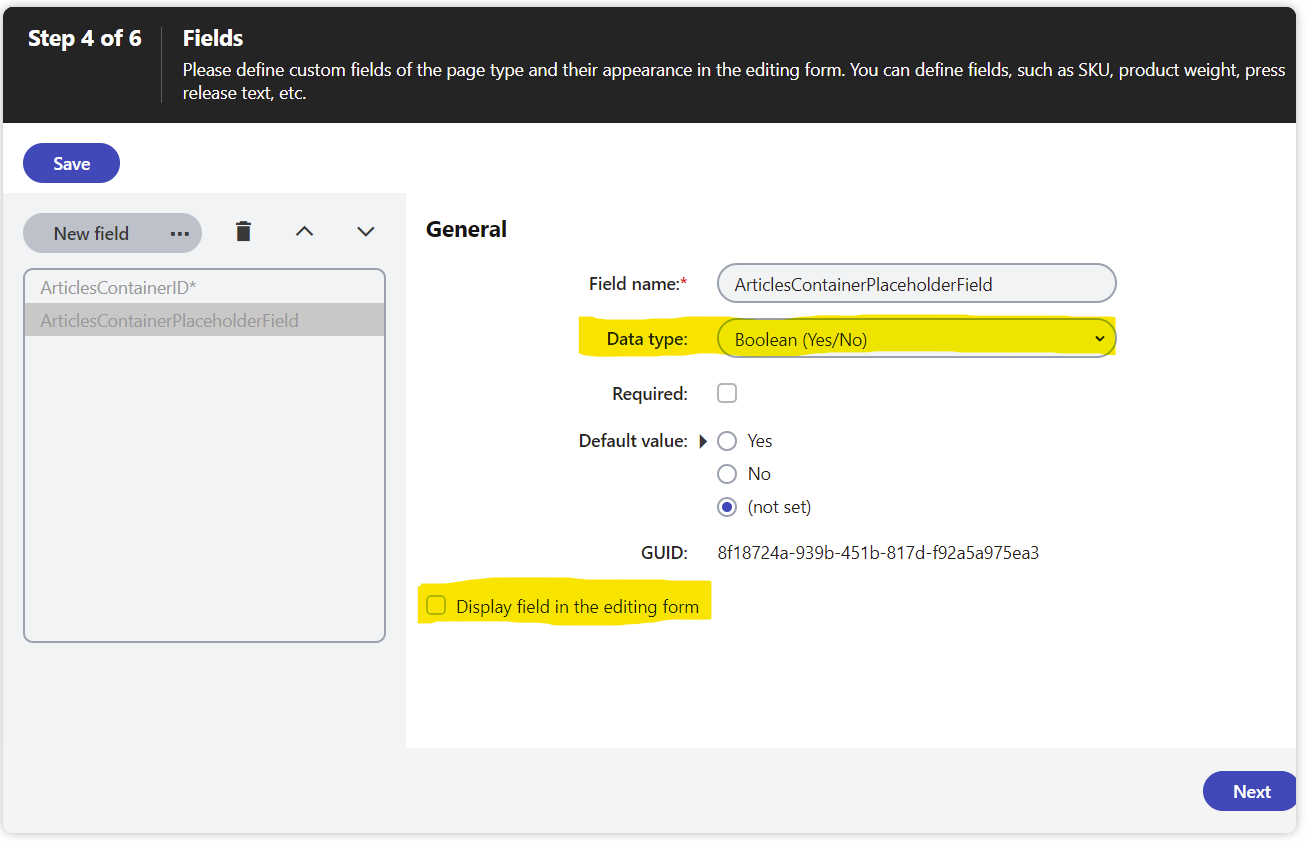
Task: Select No as default value
Action: (727, 474)
